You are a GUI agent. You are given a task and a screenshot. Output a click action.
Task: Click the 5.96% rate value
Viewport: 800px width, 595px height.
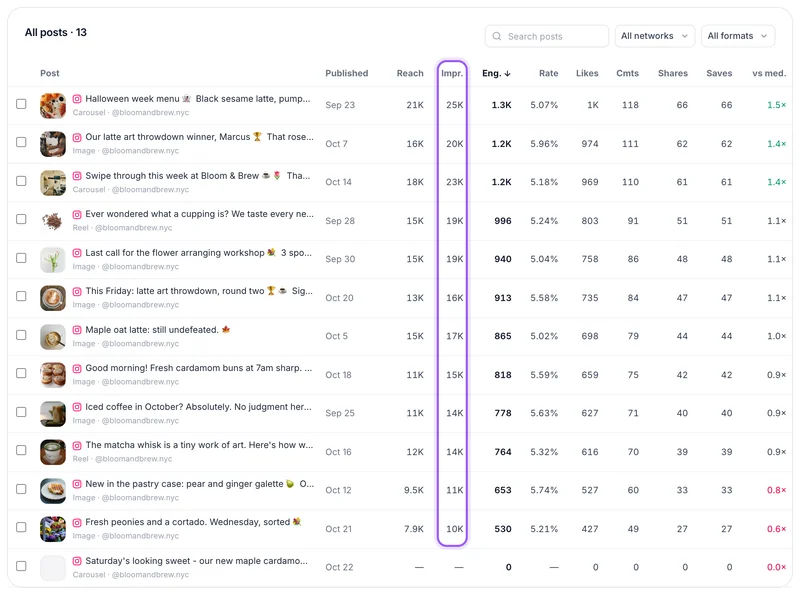tap(544, 144)
